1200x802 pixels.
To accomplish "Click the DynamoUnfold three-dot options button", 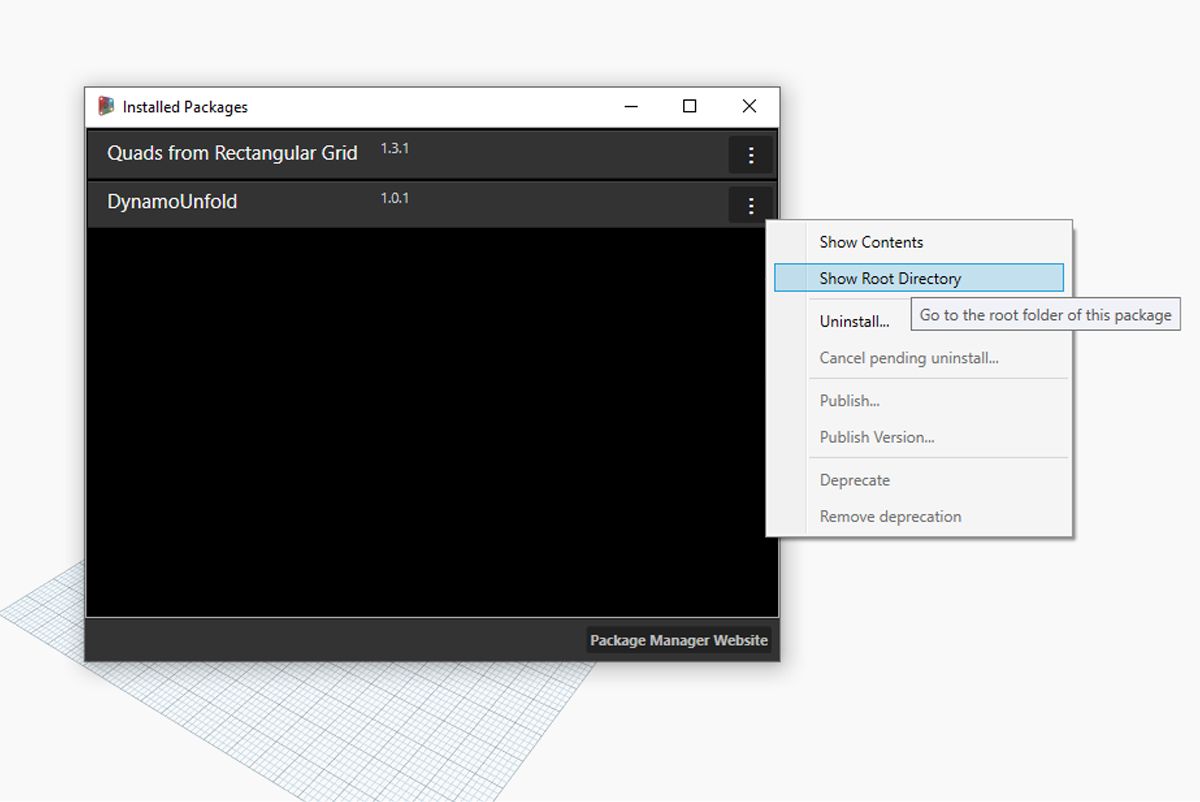I will click(x=750, y=206).
